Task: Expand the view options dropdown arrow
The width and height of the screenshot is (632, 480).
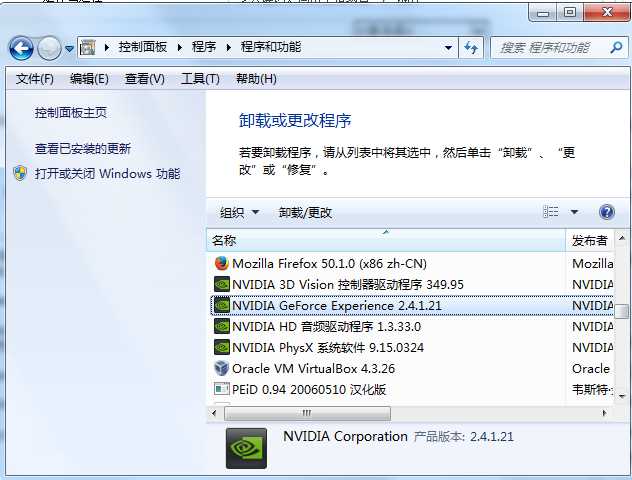Action: [574, 212]
